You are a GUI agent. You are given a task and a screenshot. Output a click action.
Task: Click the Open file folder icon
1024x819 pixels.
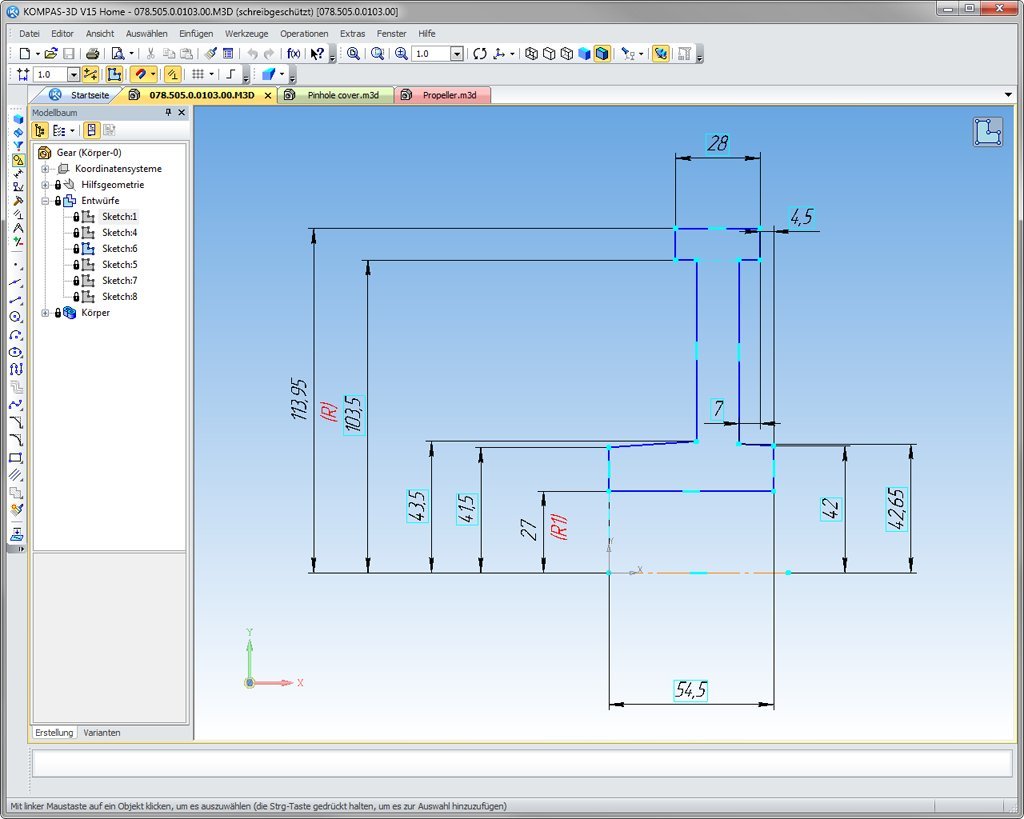tap(51, 54)
